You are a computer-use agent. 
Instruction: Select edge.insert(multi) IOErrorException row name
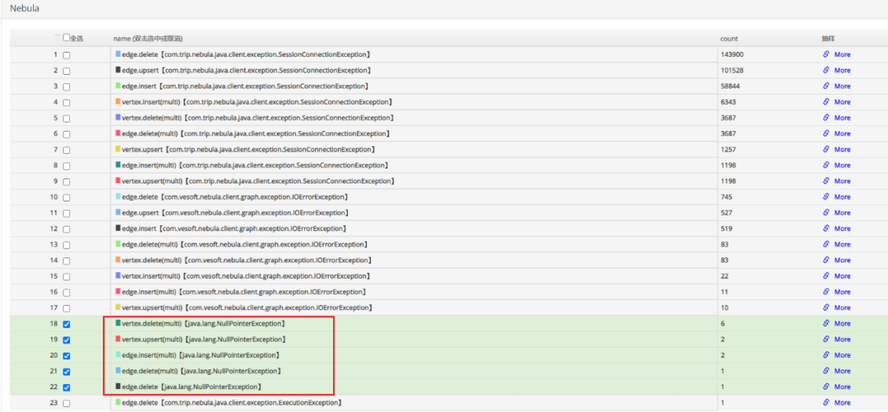244,292
